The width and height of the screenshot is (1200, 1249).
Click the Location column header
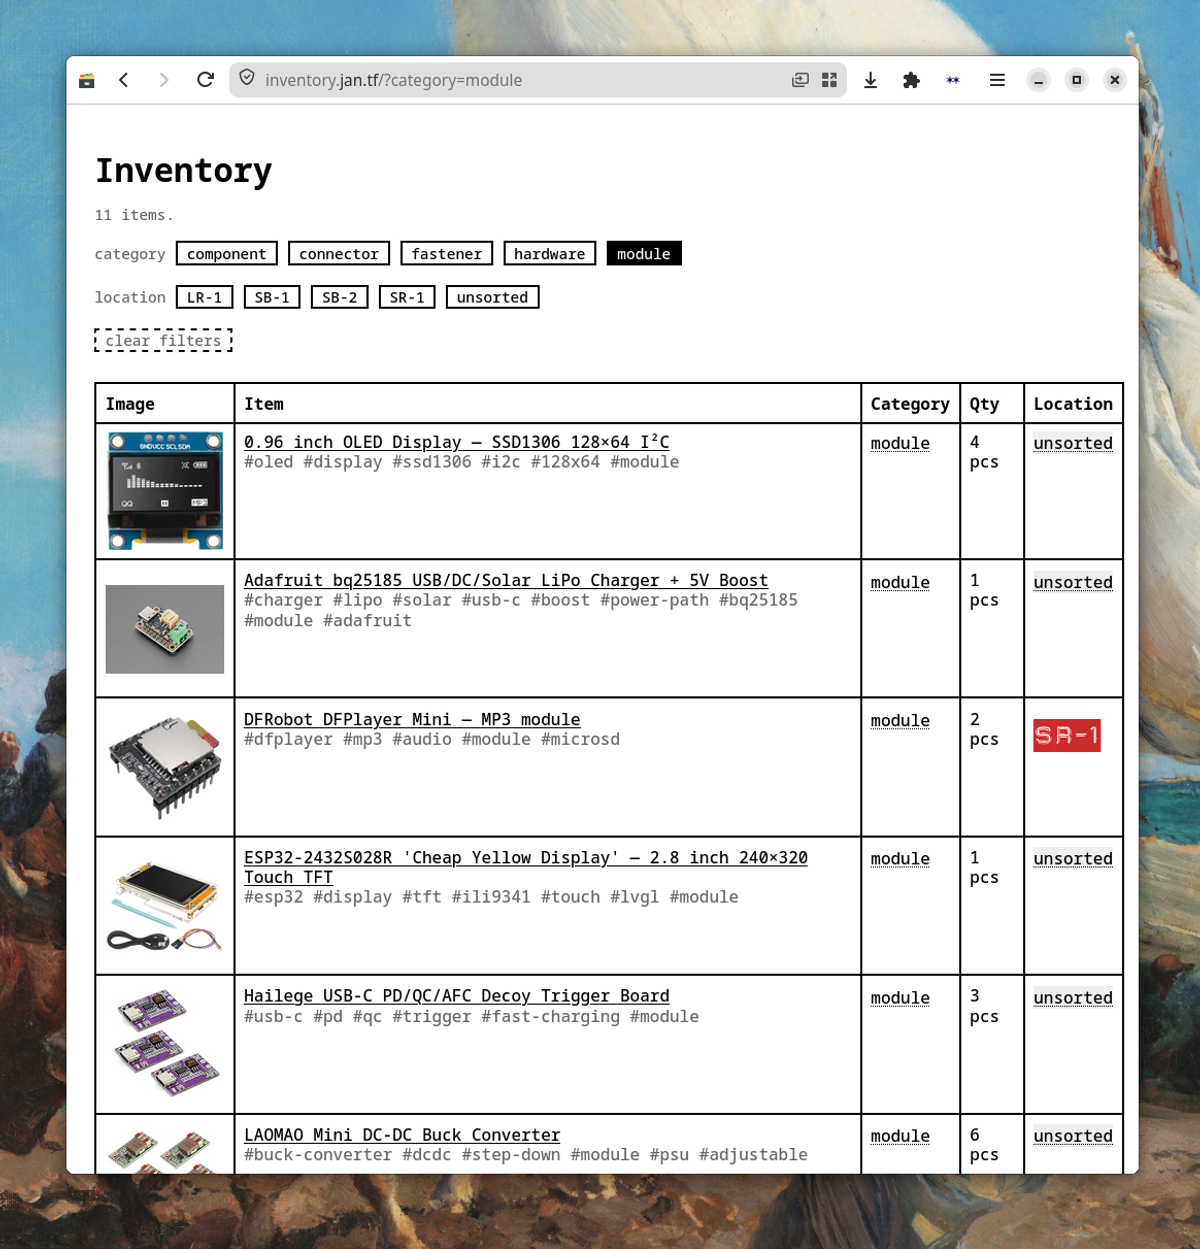pyautogui.click(x=1073, y=404)
